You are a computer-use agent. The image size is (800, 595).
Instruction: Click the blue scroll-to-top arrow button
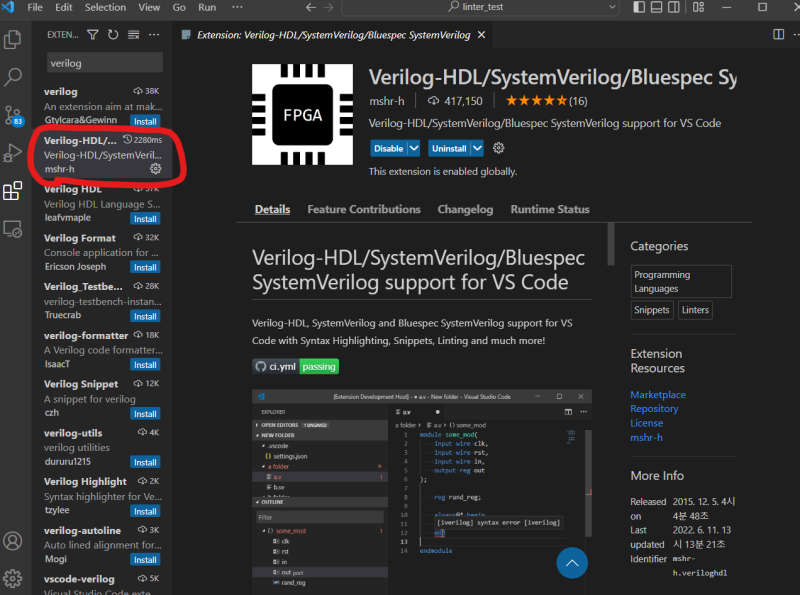click(572, 563)
